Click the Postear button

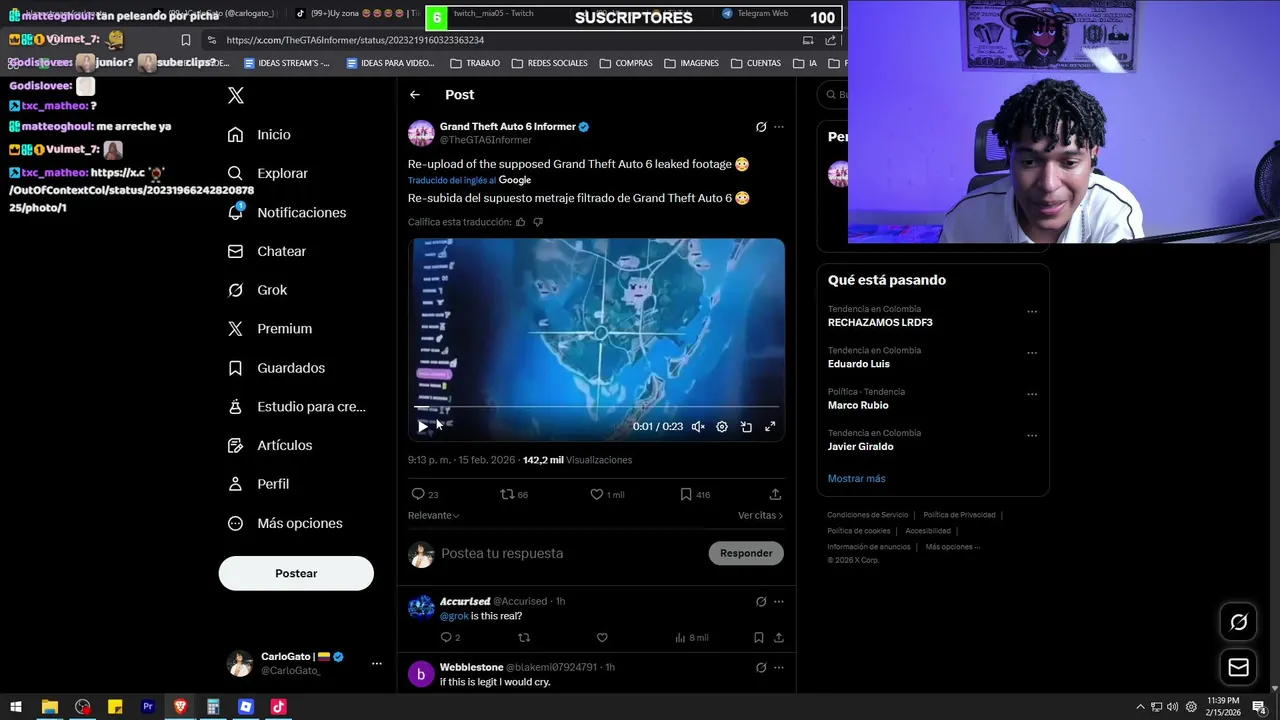click(296, 573)
